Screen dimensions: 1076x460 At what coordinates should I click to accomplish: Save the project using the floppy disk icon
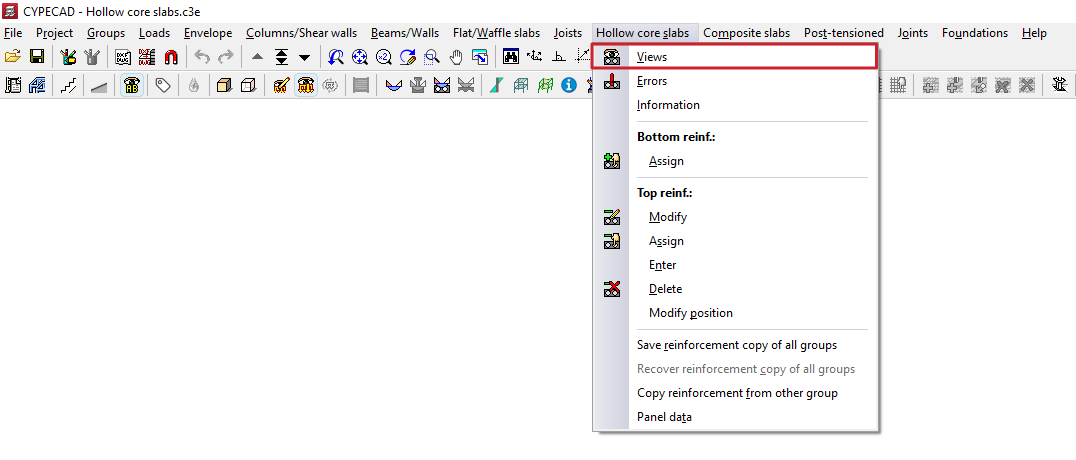point(37,57)
